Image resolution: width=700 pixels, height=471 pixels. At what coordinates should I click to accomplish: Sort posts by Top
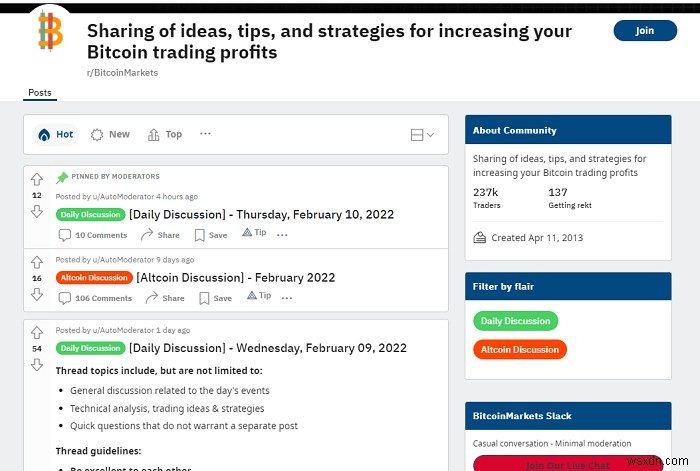165,134
